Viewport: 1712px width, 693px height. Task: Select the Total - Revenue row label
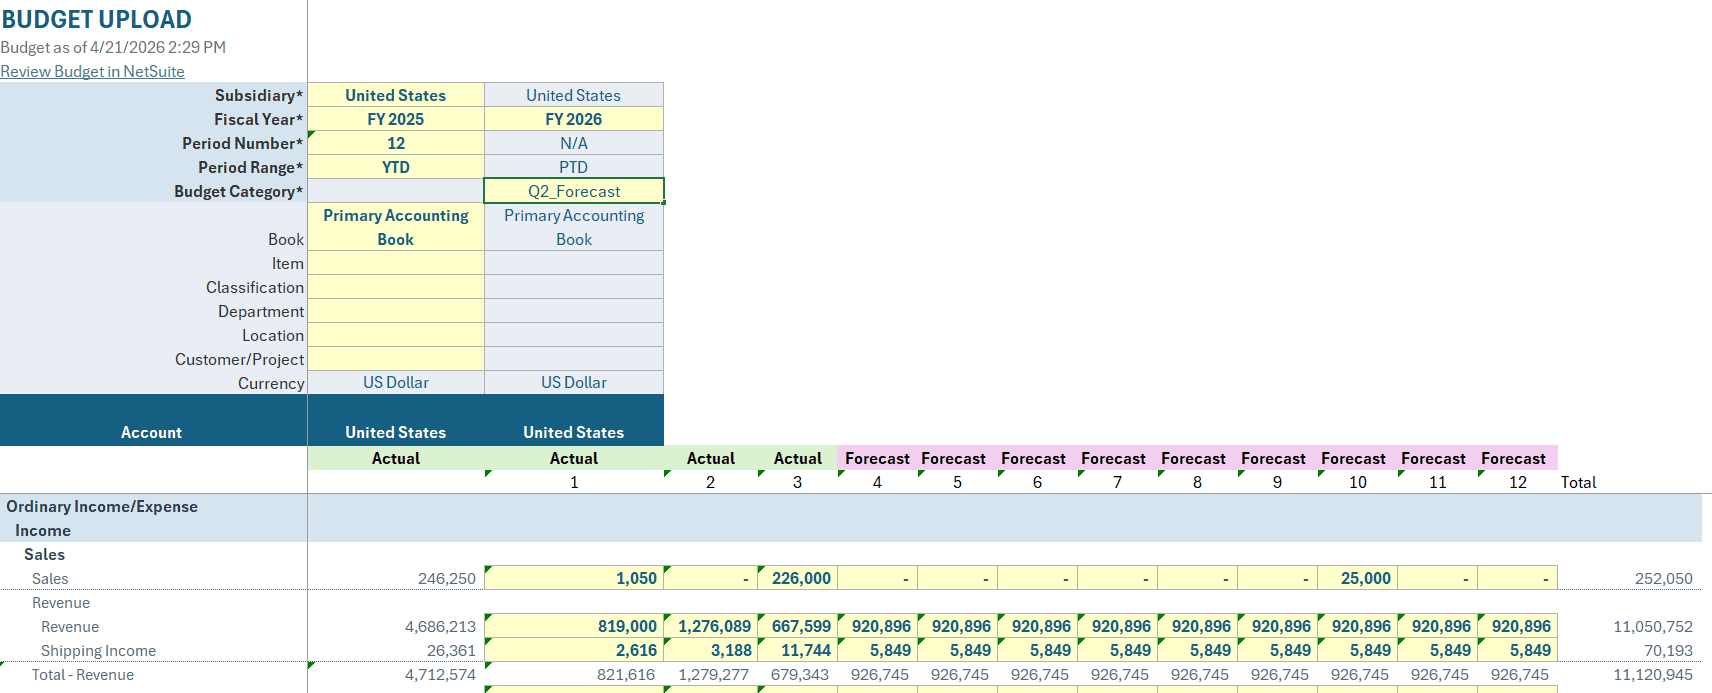point(83,674)
